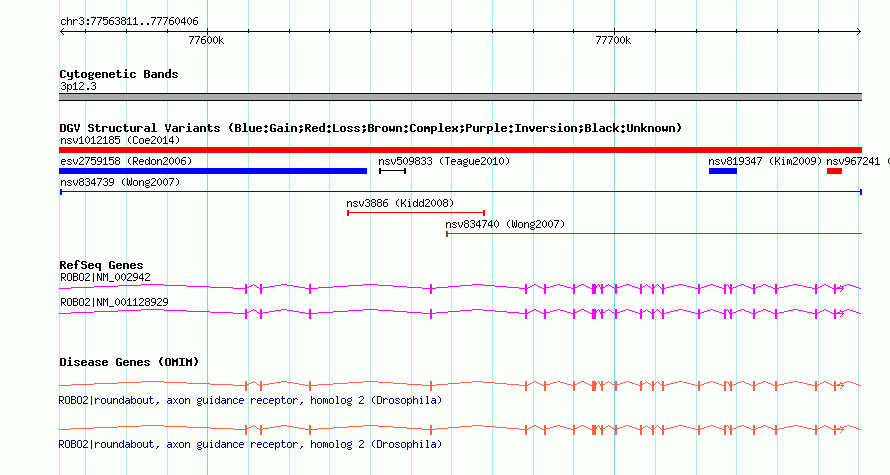The image size is (890, 475).
Task: Click the 3p12.3 band label
Action: point(78,86)
